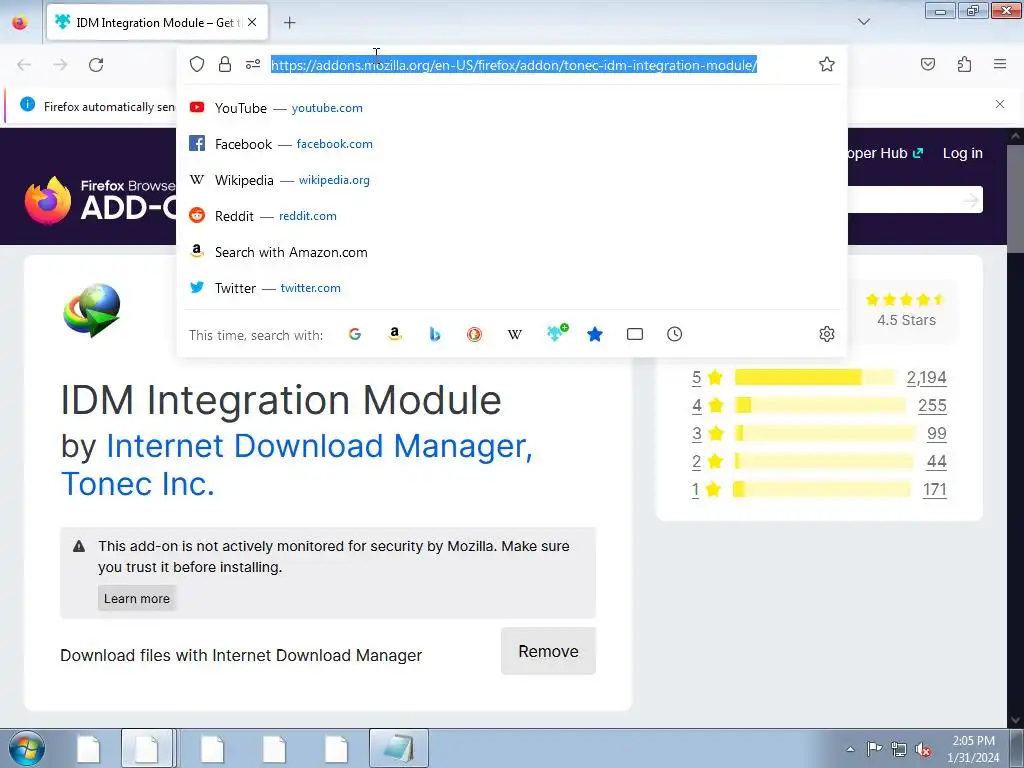The image size is (1024, 768).
Task: Open a new tab
Action: tap(290, 23)
